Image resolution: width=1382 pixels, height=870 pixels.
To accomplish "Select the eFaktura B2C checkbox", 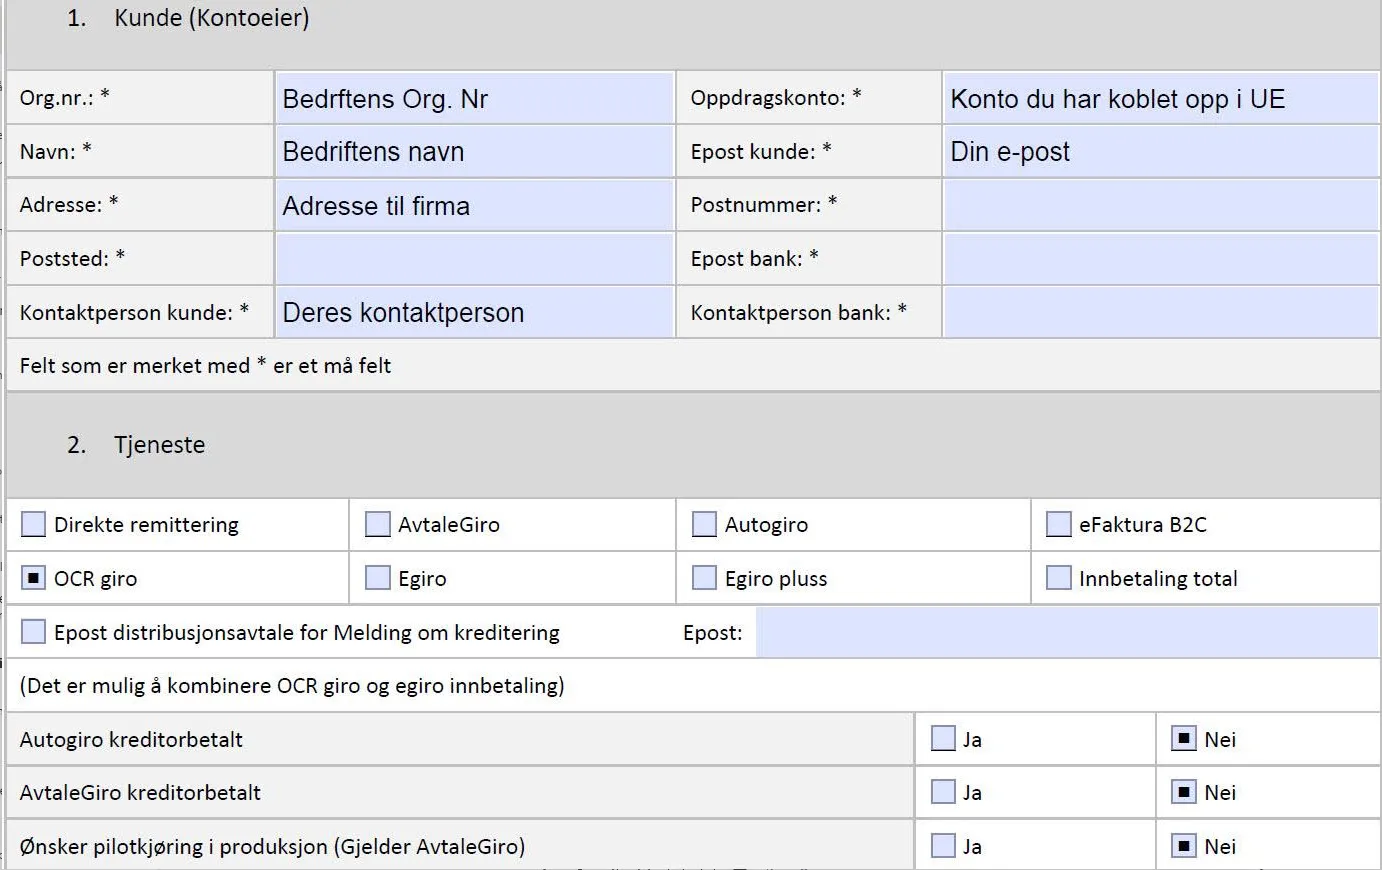I will click(1058, 524).
